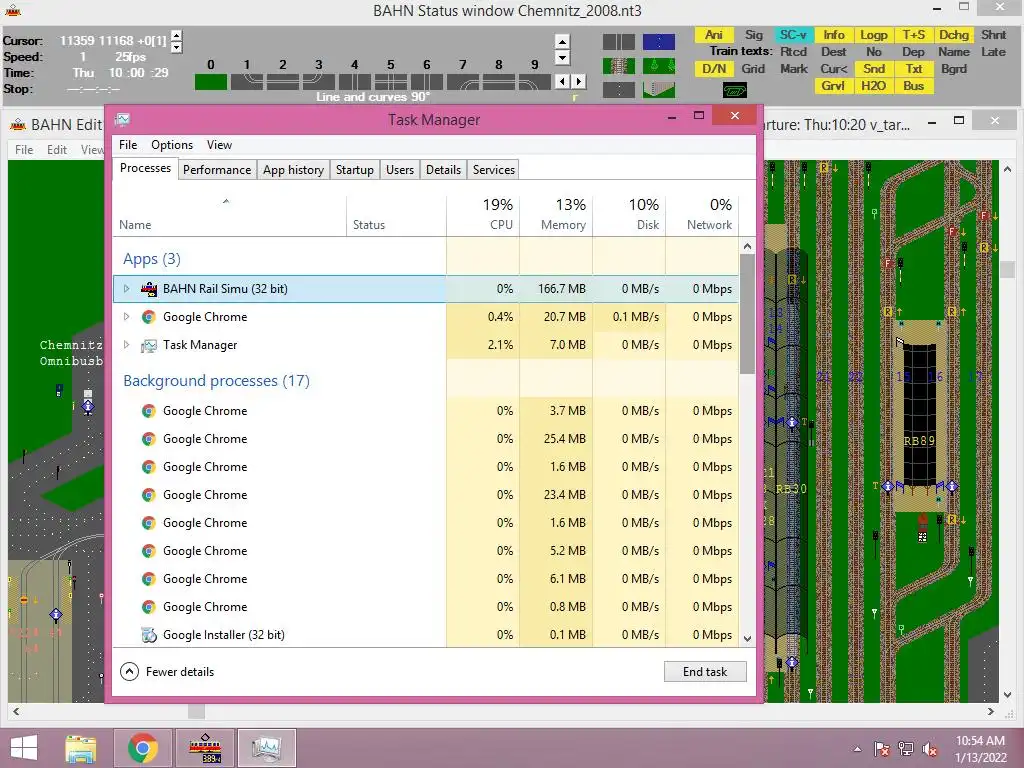Open Task Manager Options menu
This screenshot has width=1024, height=768.
pos(172,145)
